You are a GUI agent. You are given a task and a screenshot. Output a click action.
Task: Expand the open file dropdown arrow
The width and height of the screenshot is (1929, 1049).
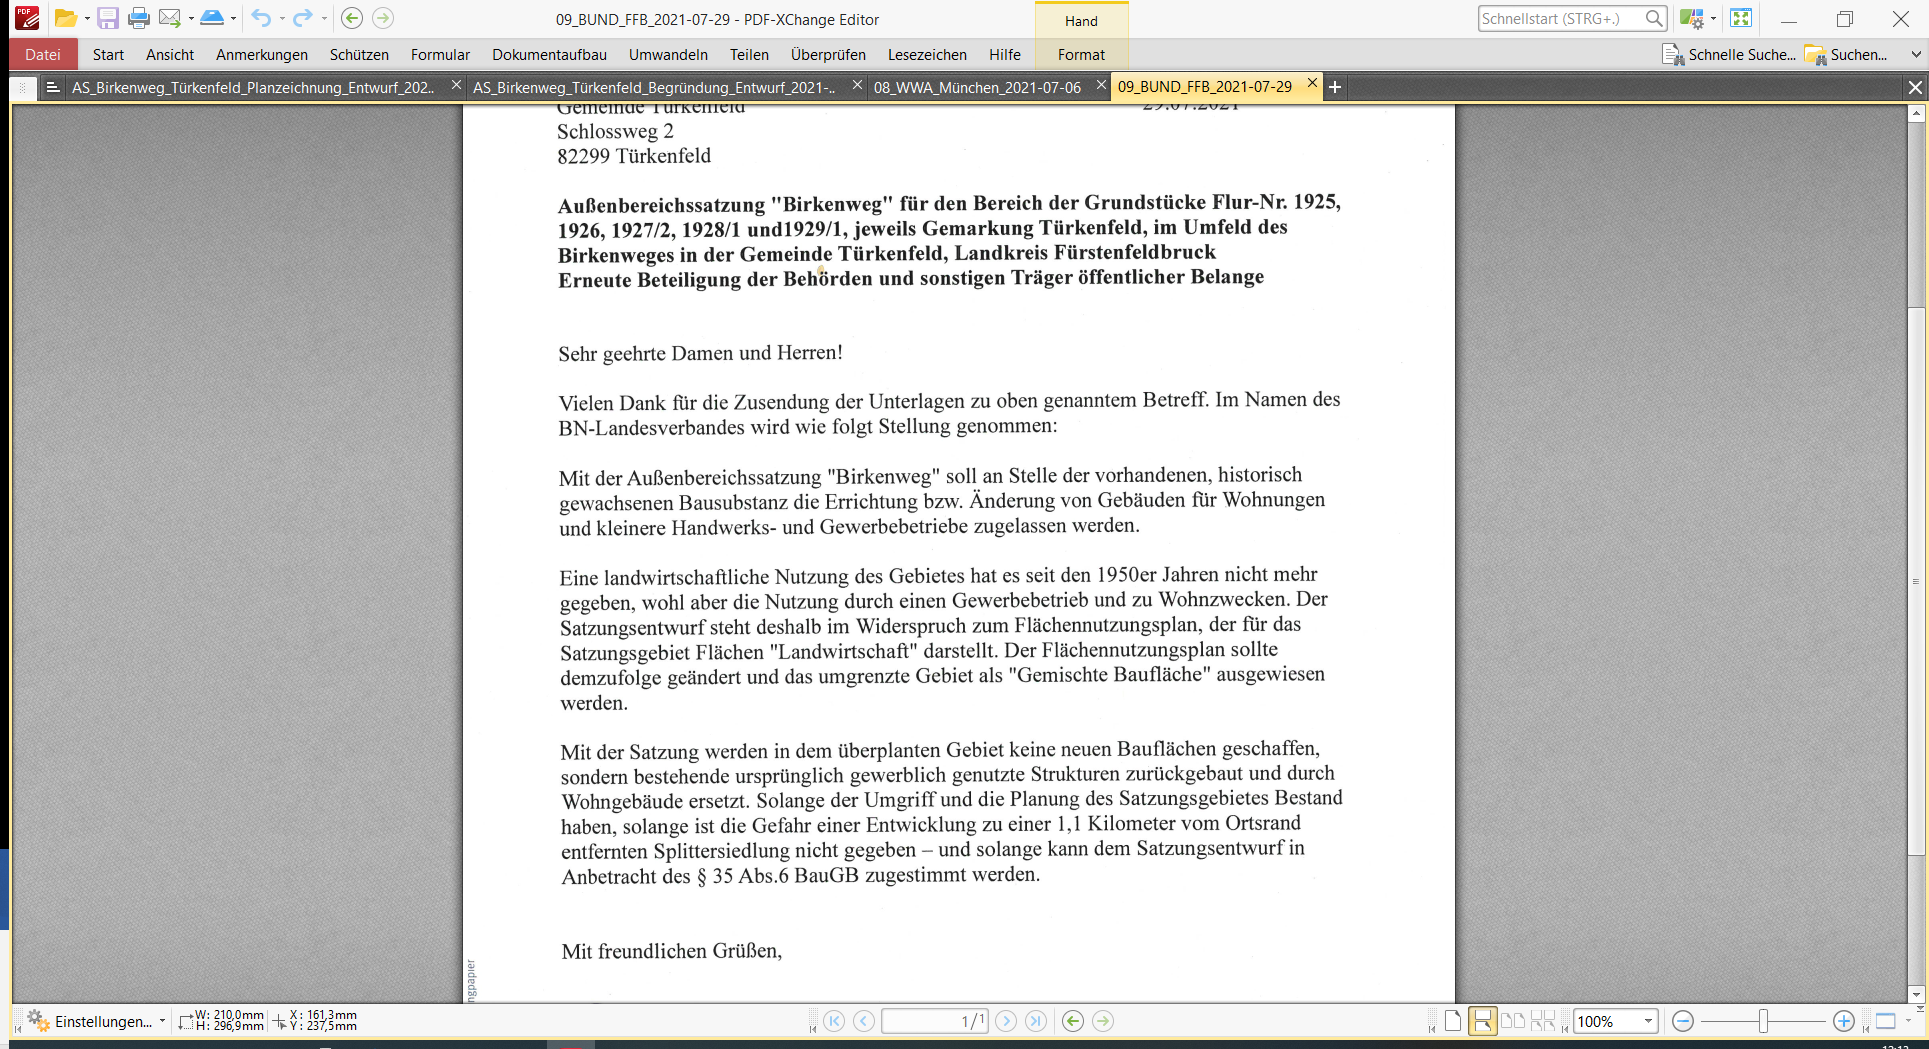[87, 18]
